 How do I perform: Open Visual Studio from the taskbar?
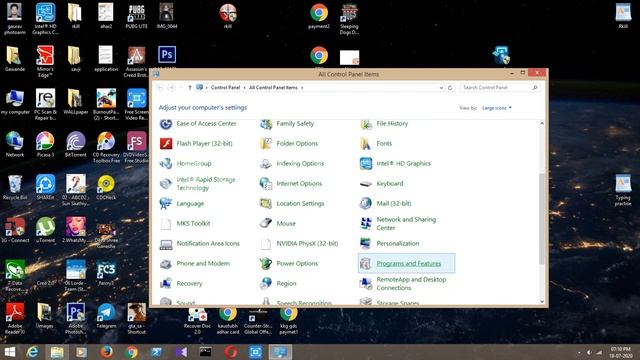click(181, 352)
